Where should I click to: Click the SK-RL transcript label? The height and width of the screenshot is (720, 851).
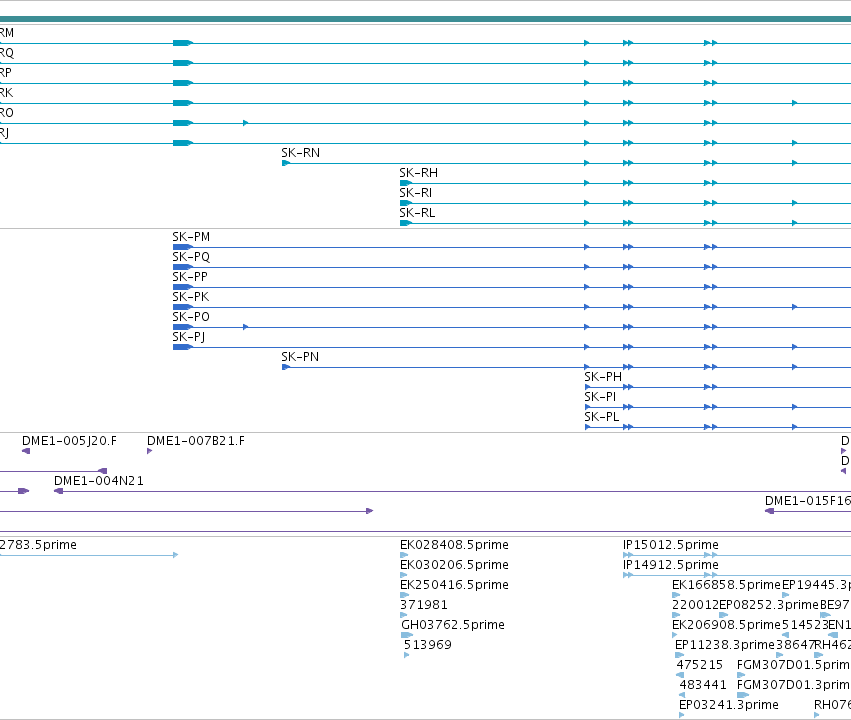(x=417, y=213)
